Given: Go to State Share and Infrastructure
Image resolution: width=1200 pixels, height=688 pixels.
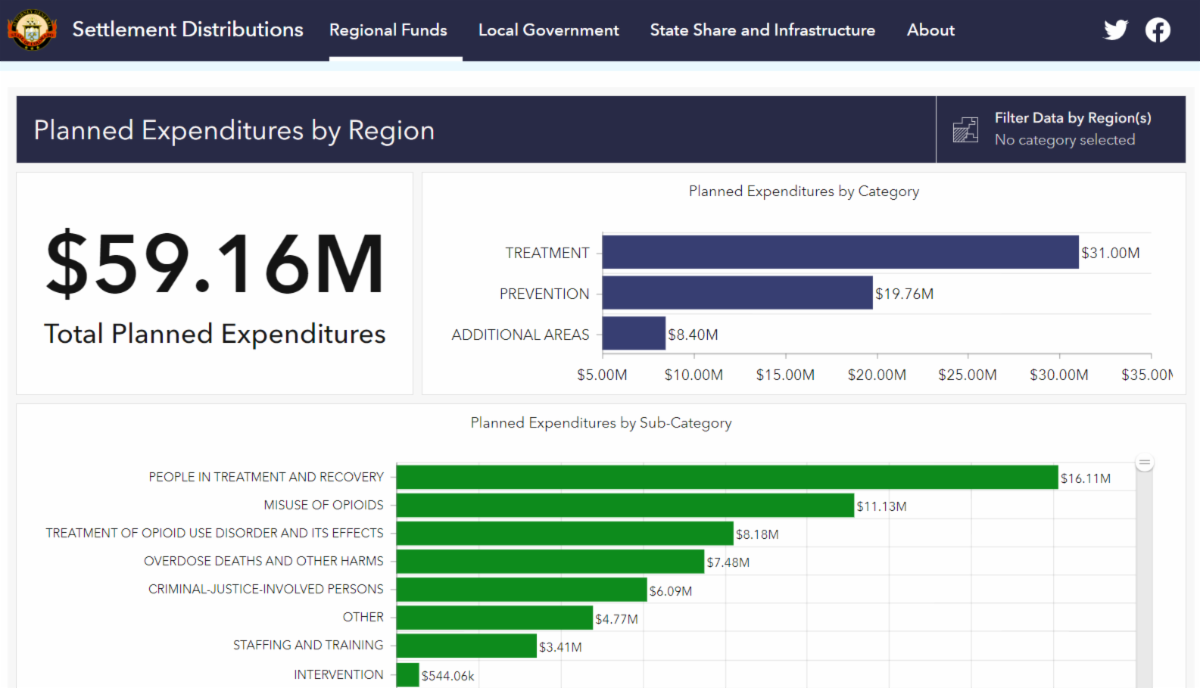Looking at the screenshot, I should 762,30.
